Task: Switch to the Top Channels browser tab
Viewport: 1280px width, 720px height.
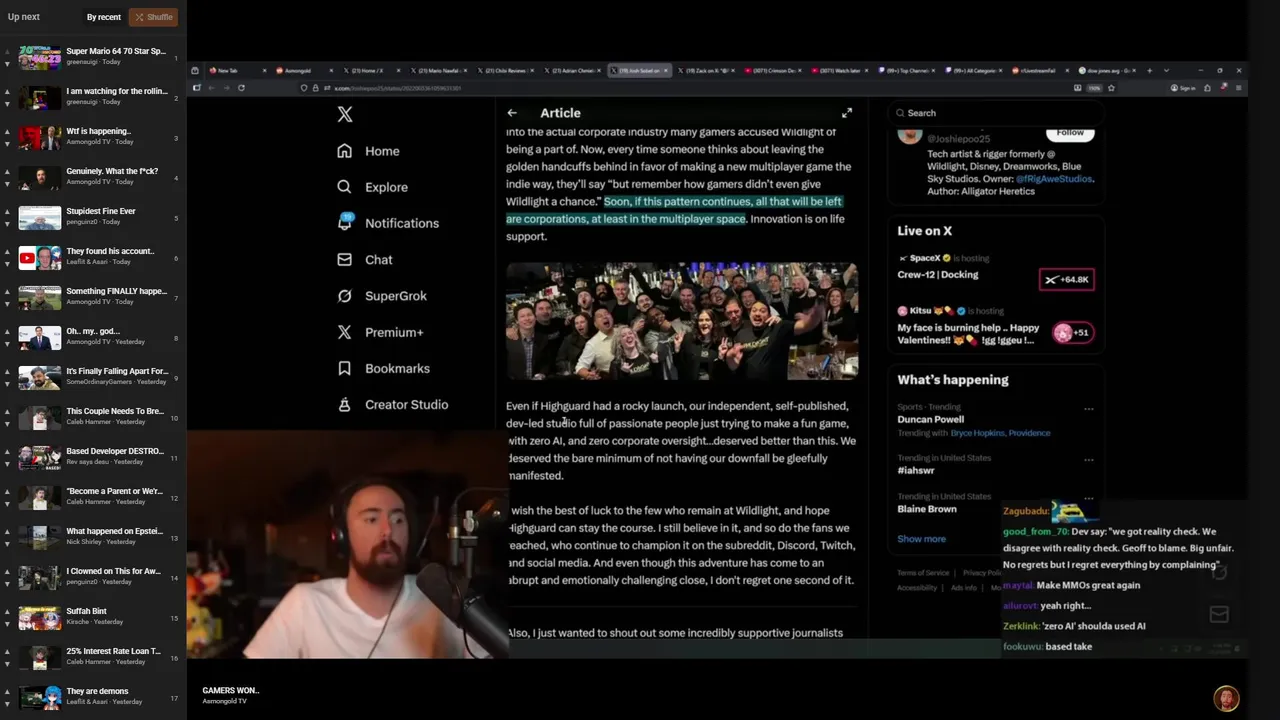Action: [x=909, y=71]
